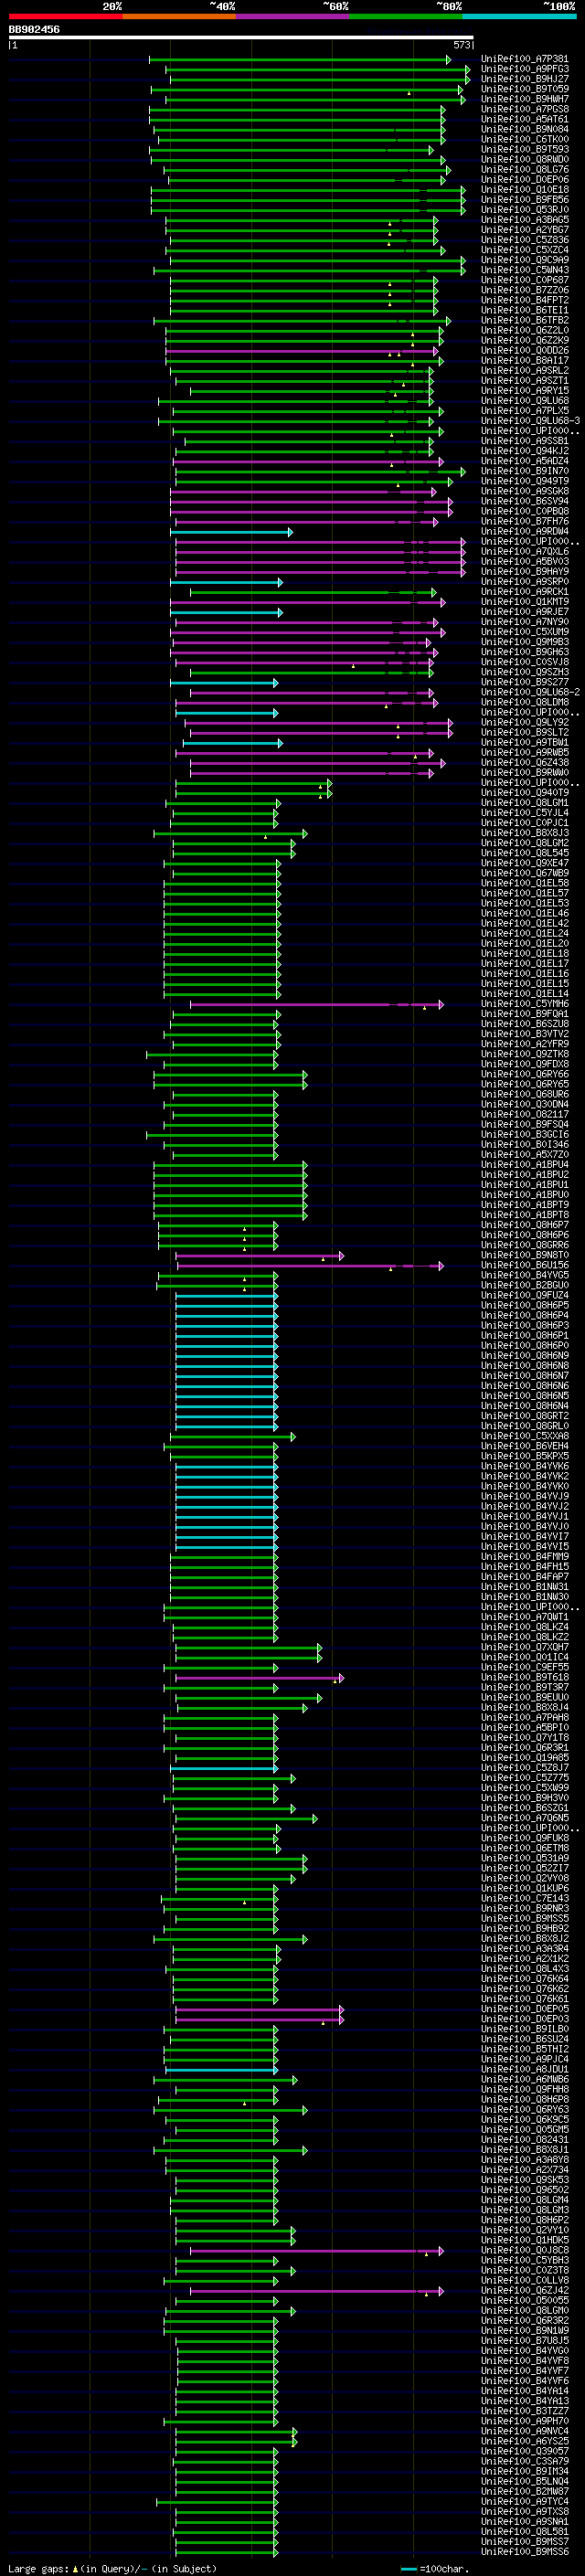Pick UniRef100_B9HAY9 from the hit list
This screenshot has width=585, height=2576.
point(525,572)
